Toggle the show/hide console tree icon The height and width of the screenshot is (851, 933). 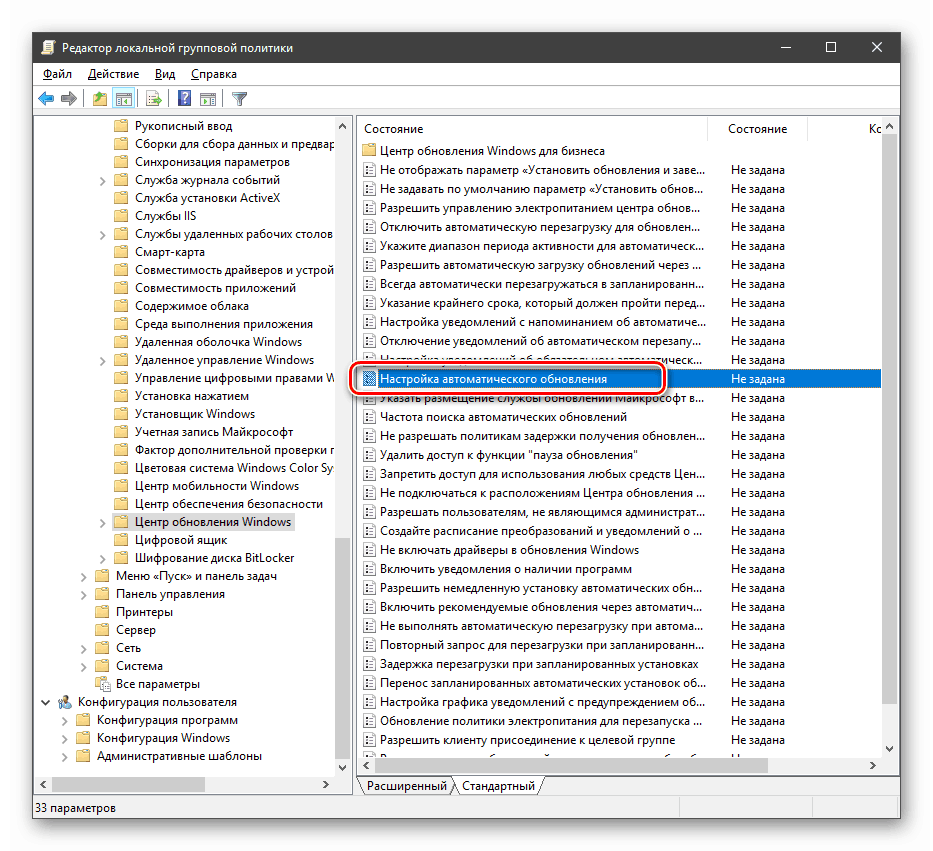[x=124, y=98]
